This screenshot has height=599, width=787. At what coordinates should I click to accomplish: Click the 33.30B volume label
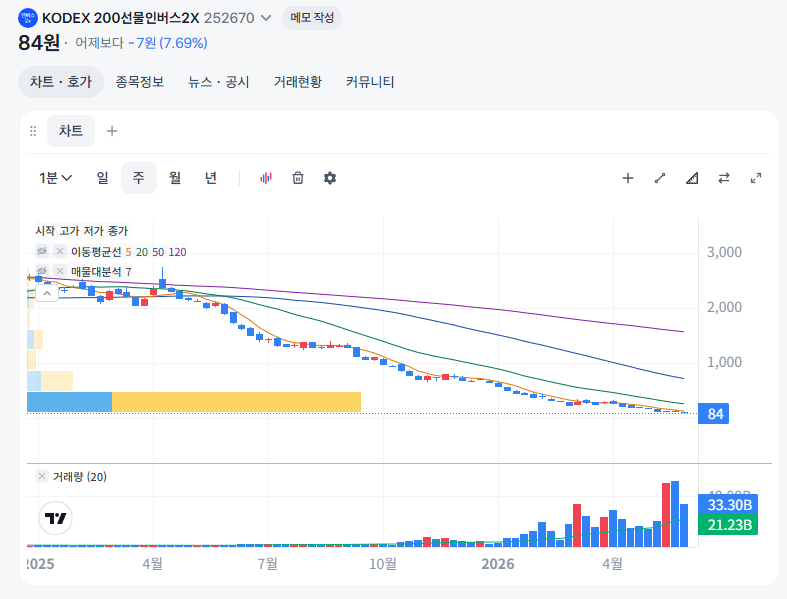point(728,505)
